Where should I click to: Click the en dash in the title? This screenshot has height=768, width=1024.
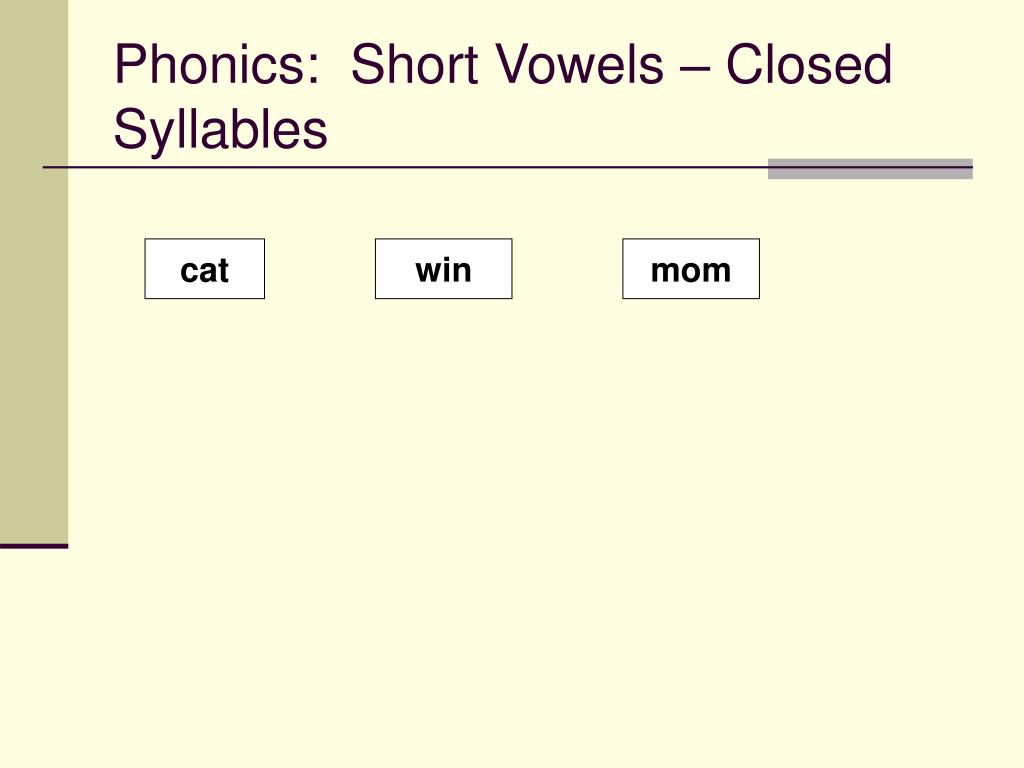click(x=695, y=68)
